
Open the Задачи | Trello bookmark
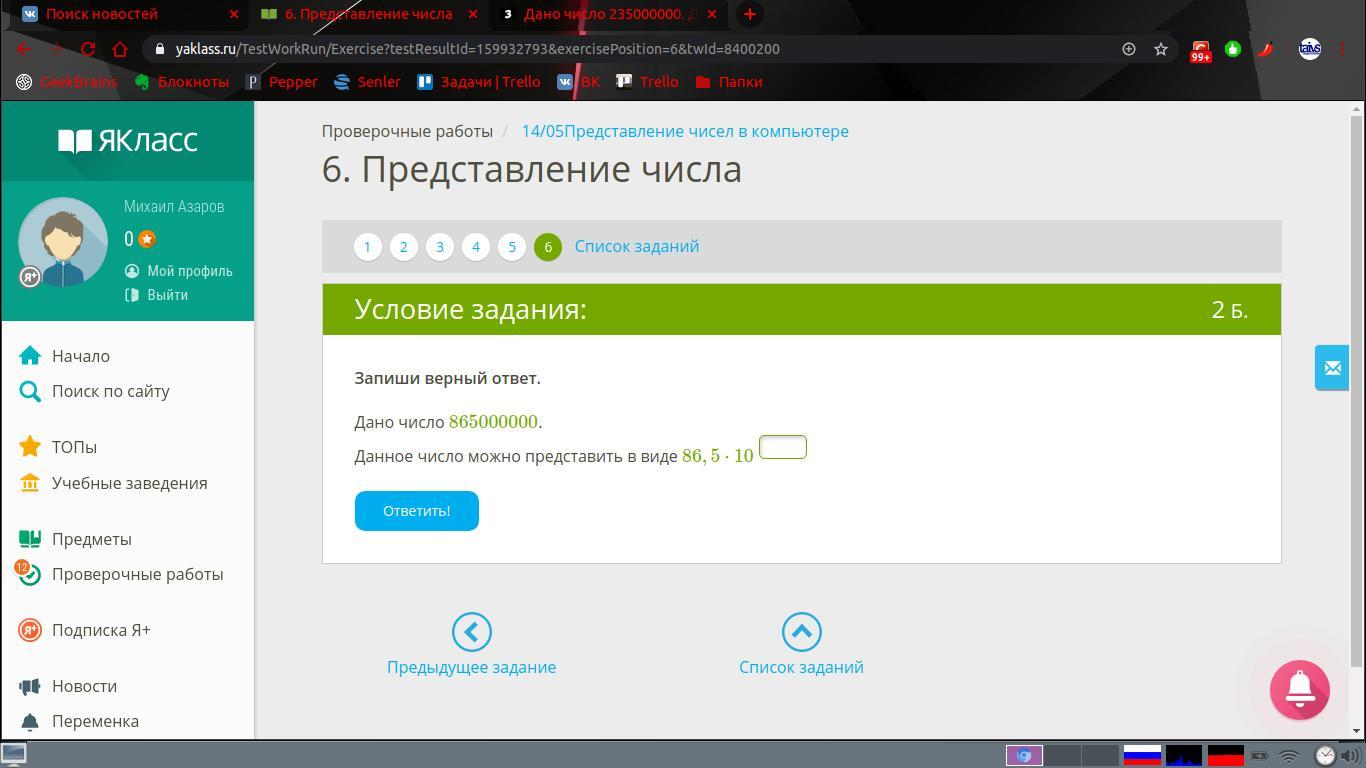[x=479, y=82]
